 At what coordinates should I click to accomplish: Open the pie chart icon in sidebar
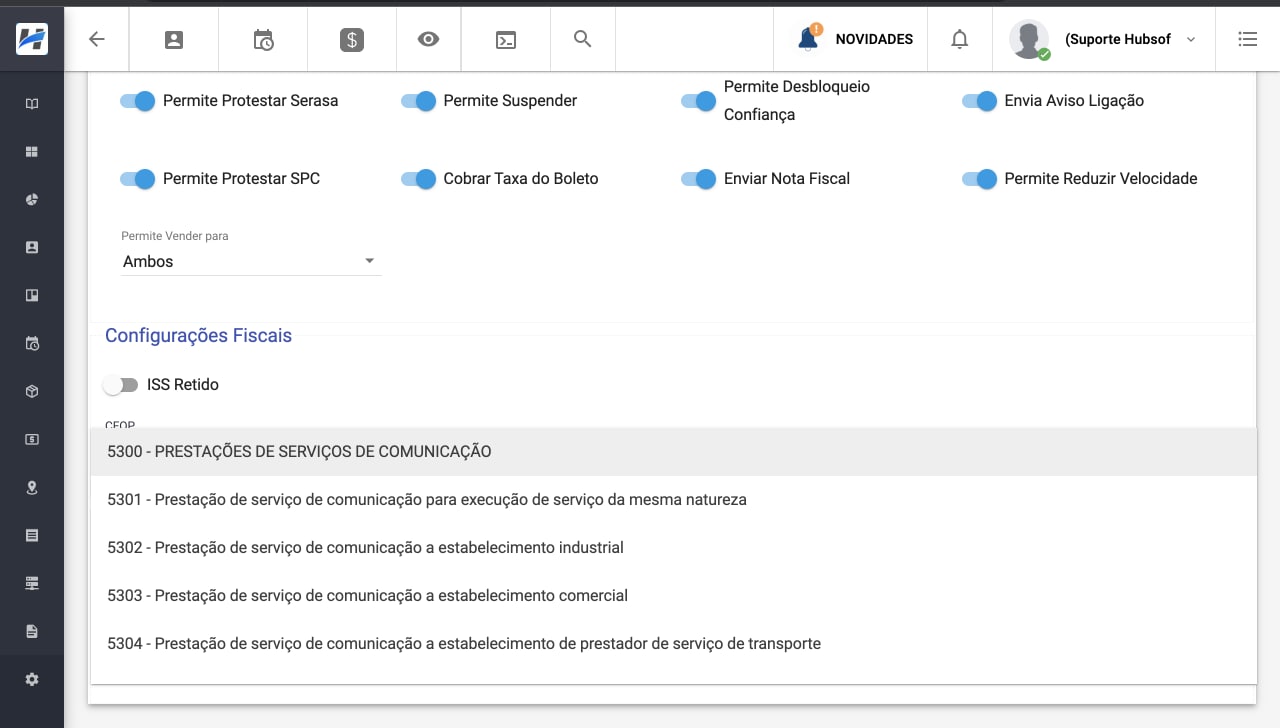pos(32,200)
